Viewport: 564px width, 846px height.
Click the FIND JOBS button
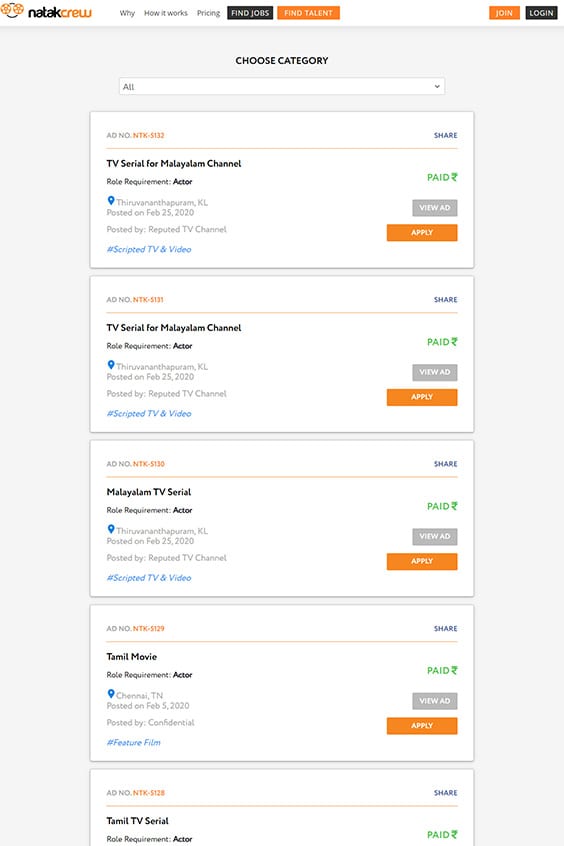pyautogui.click(x=250, y=13)
